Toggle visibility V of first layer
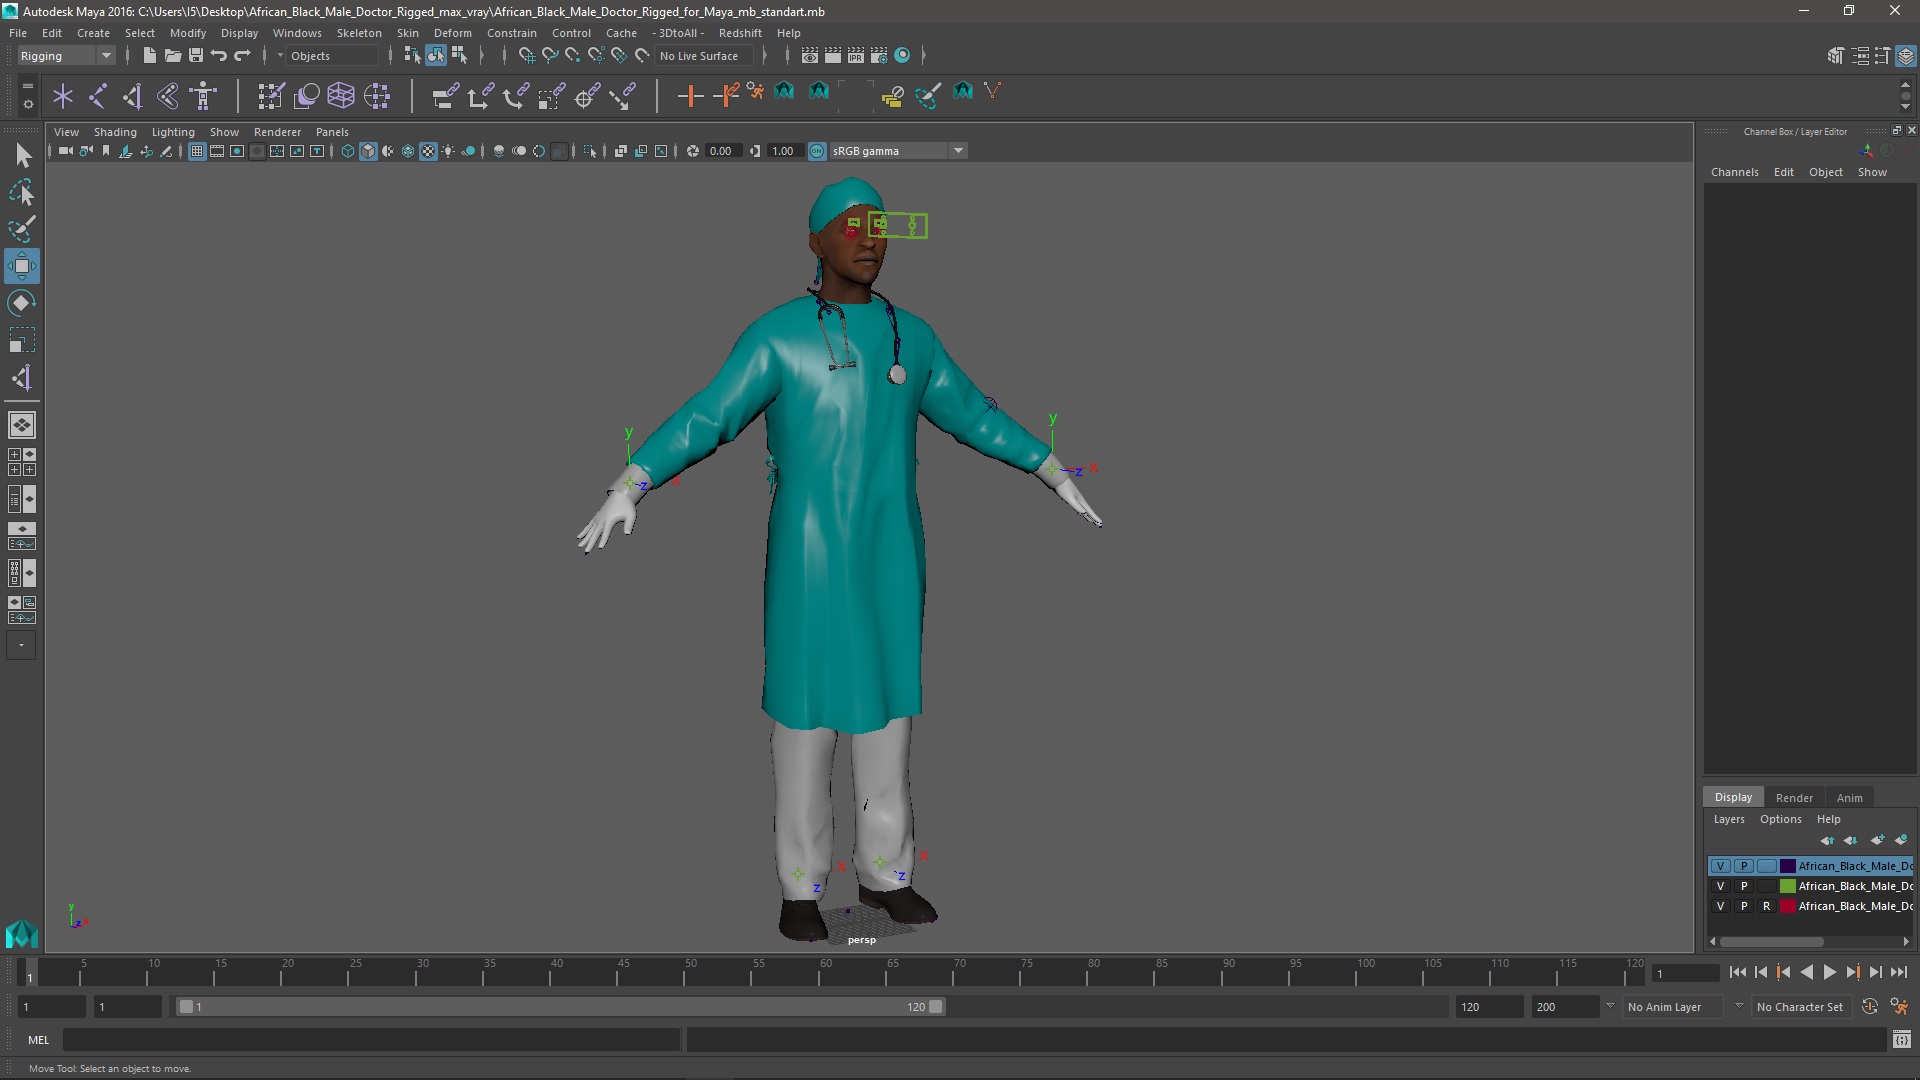The height and width of the screenshot is (1080, 1920). [1720, 866]
